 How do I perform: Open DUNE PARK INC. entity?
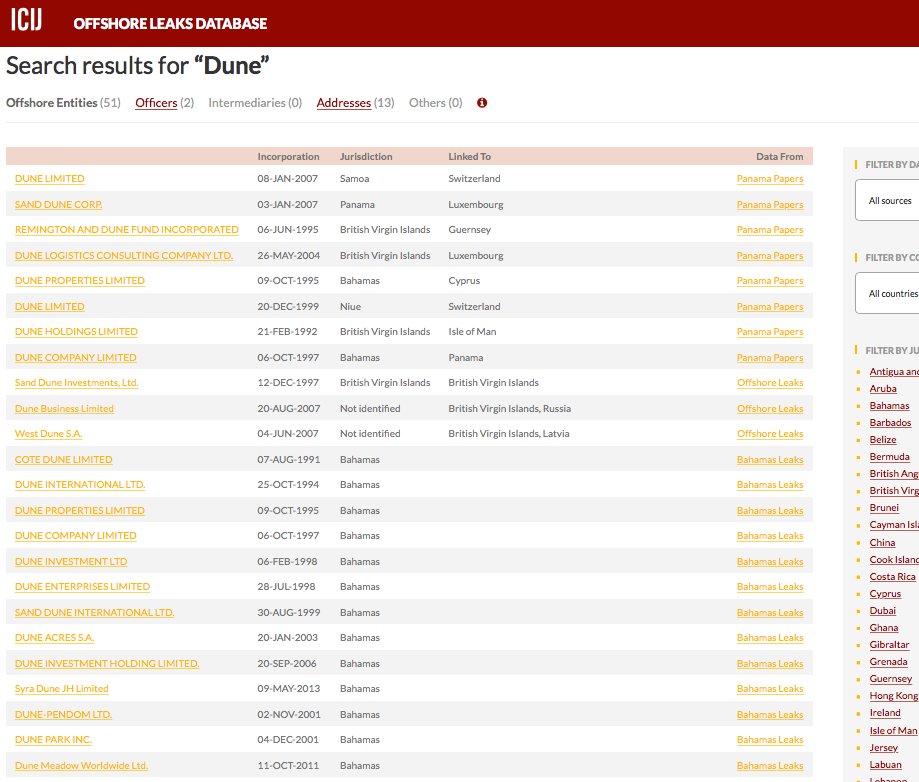53,740
